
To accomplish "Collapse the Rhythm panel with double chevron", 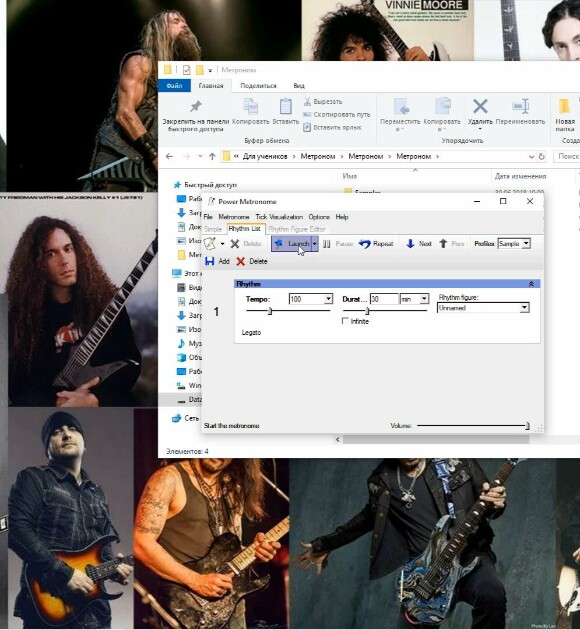I will tap(531, 284).
